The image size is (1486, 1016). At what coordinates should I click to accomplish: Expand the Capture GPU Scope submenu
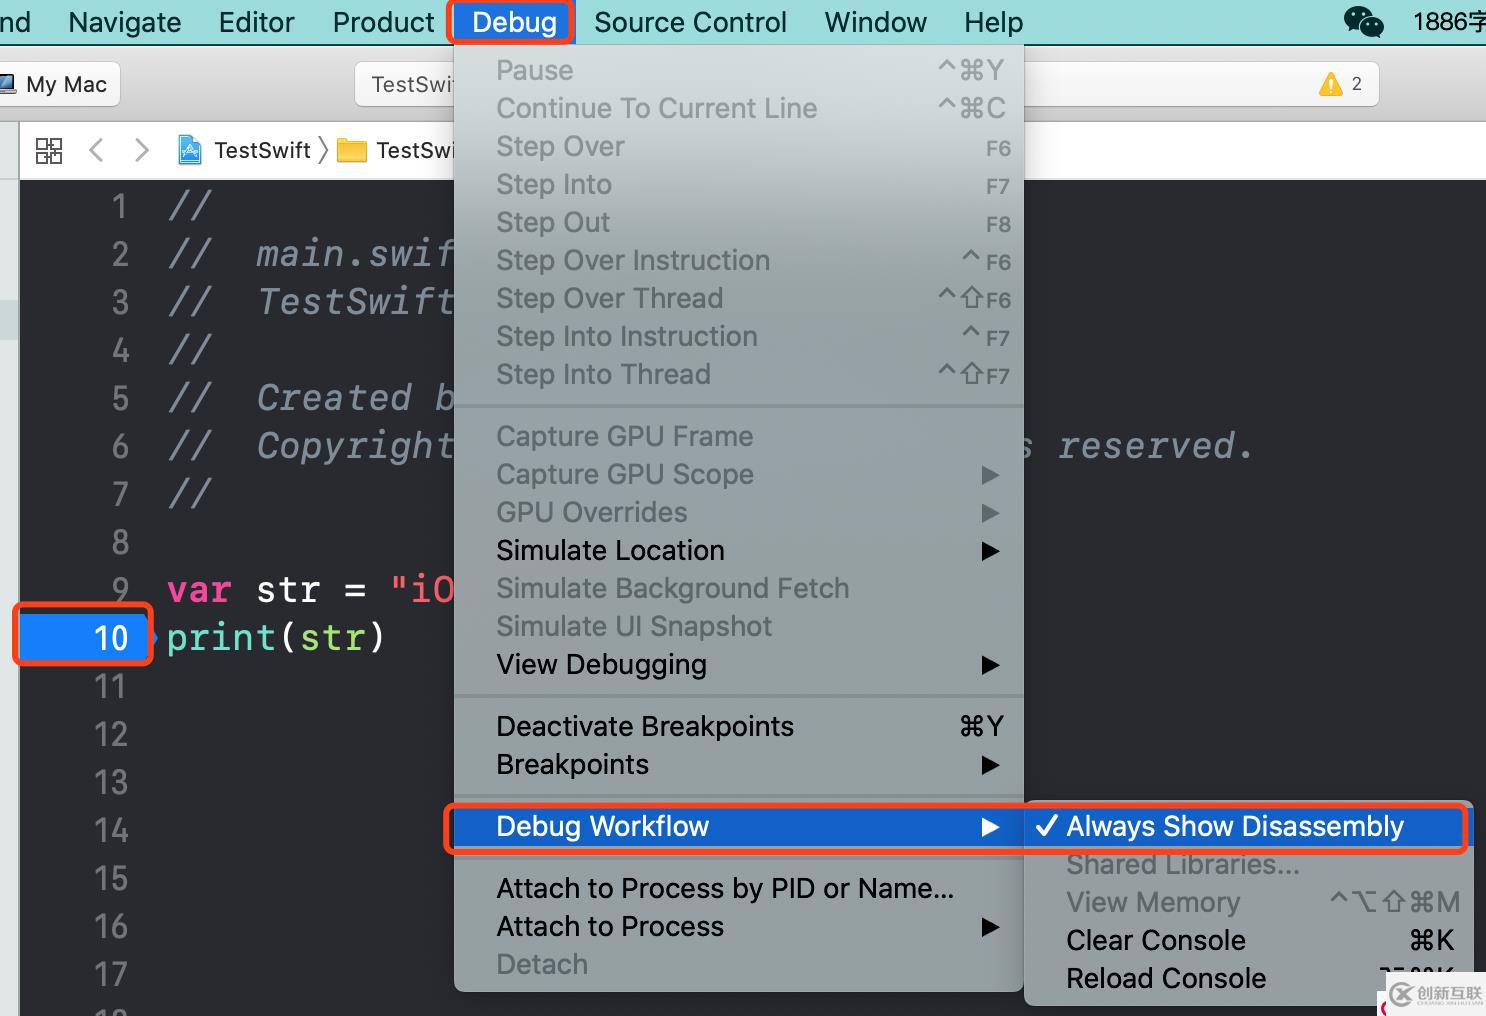coord(738,474)
